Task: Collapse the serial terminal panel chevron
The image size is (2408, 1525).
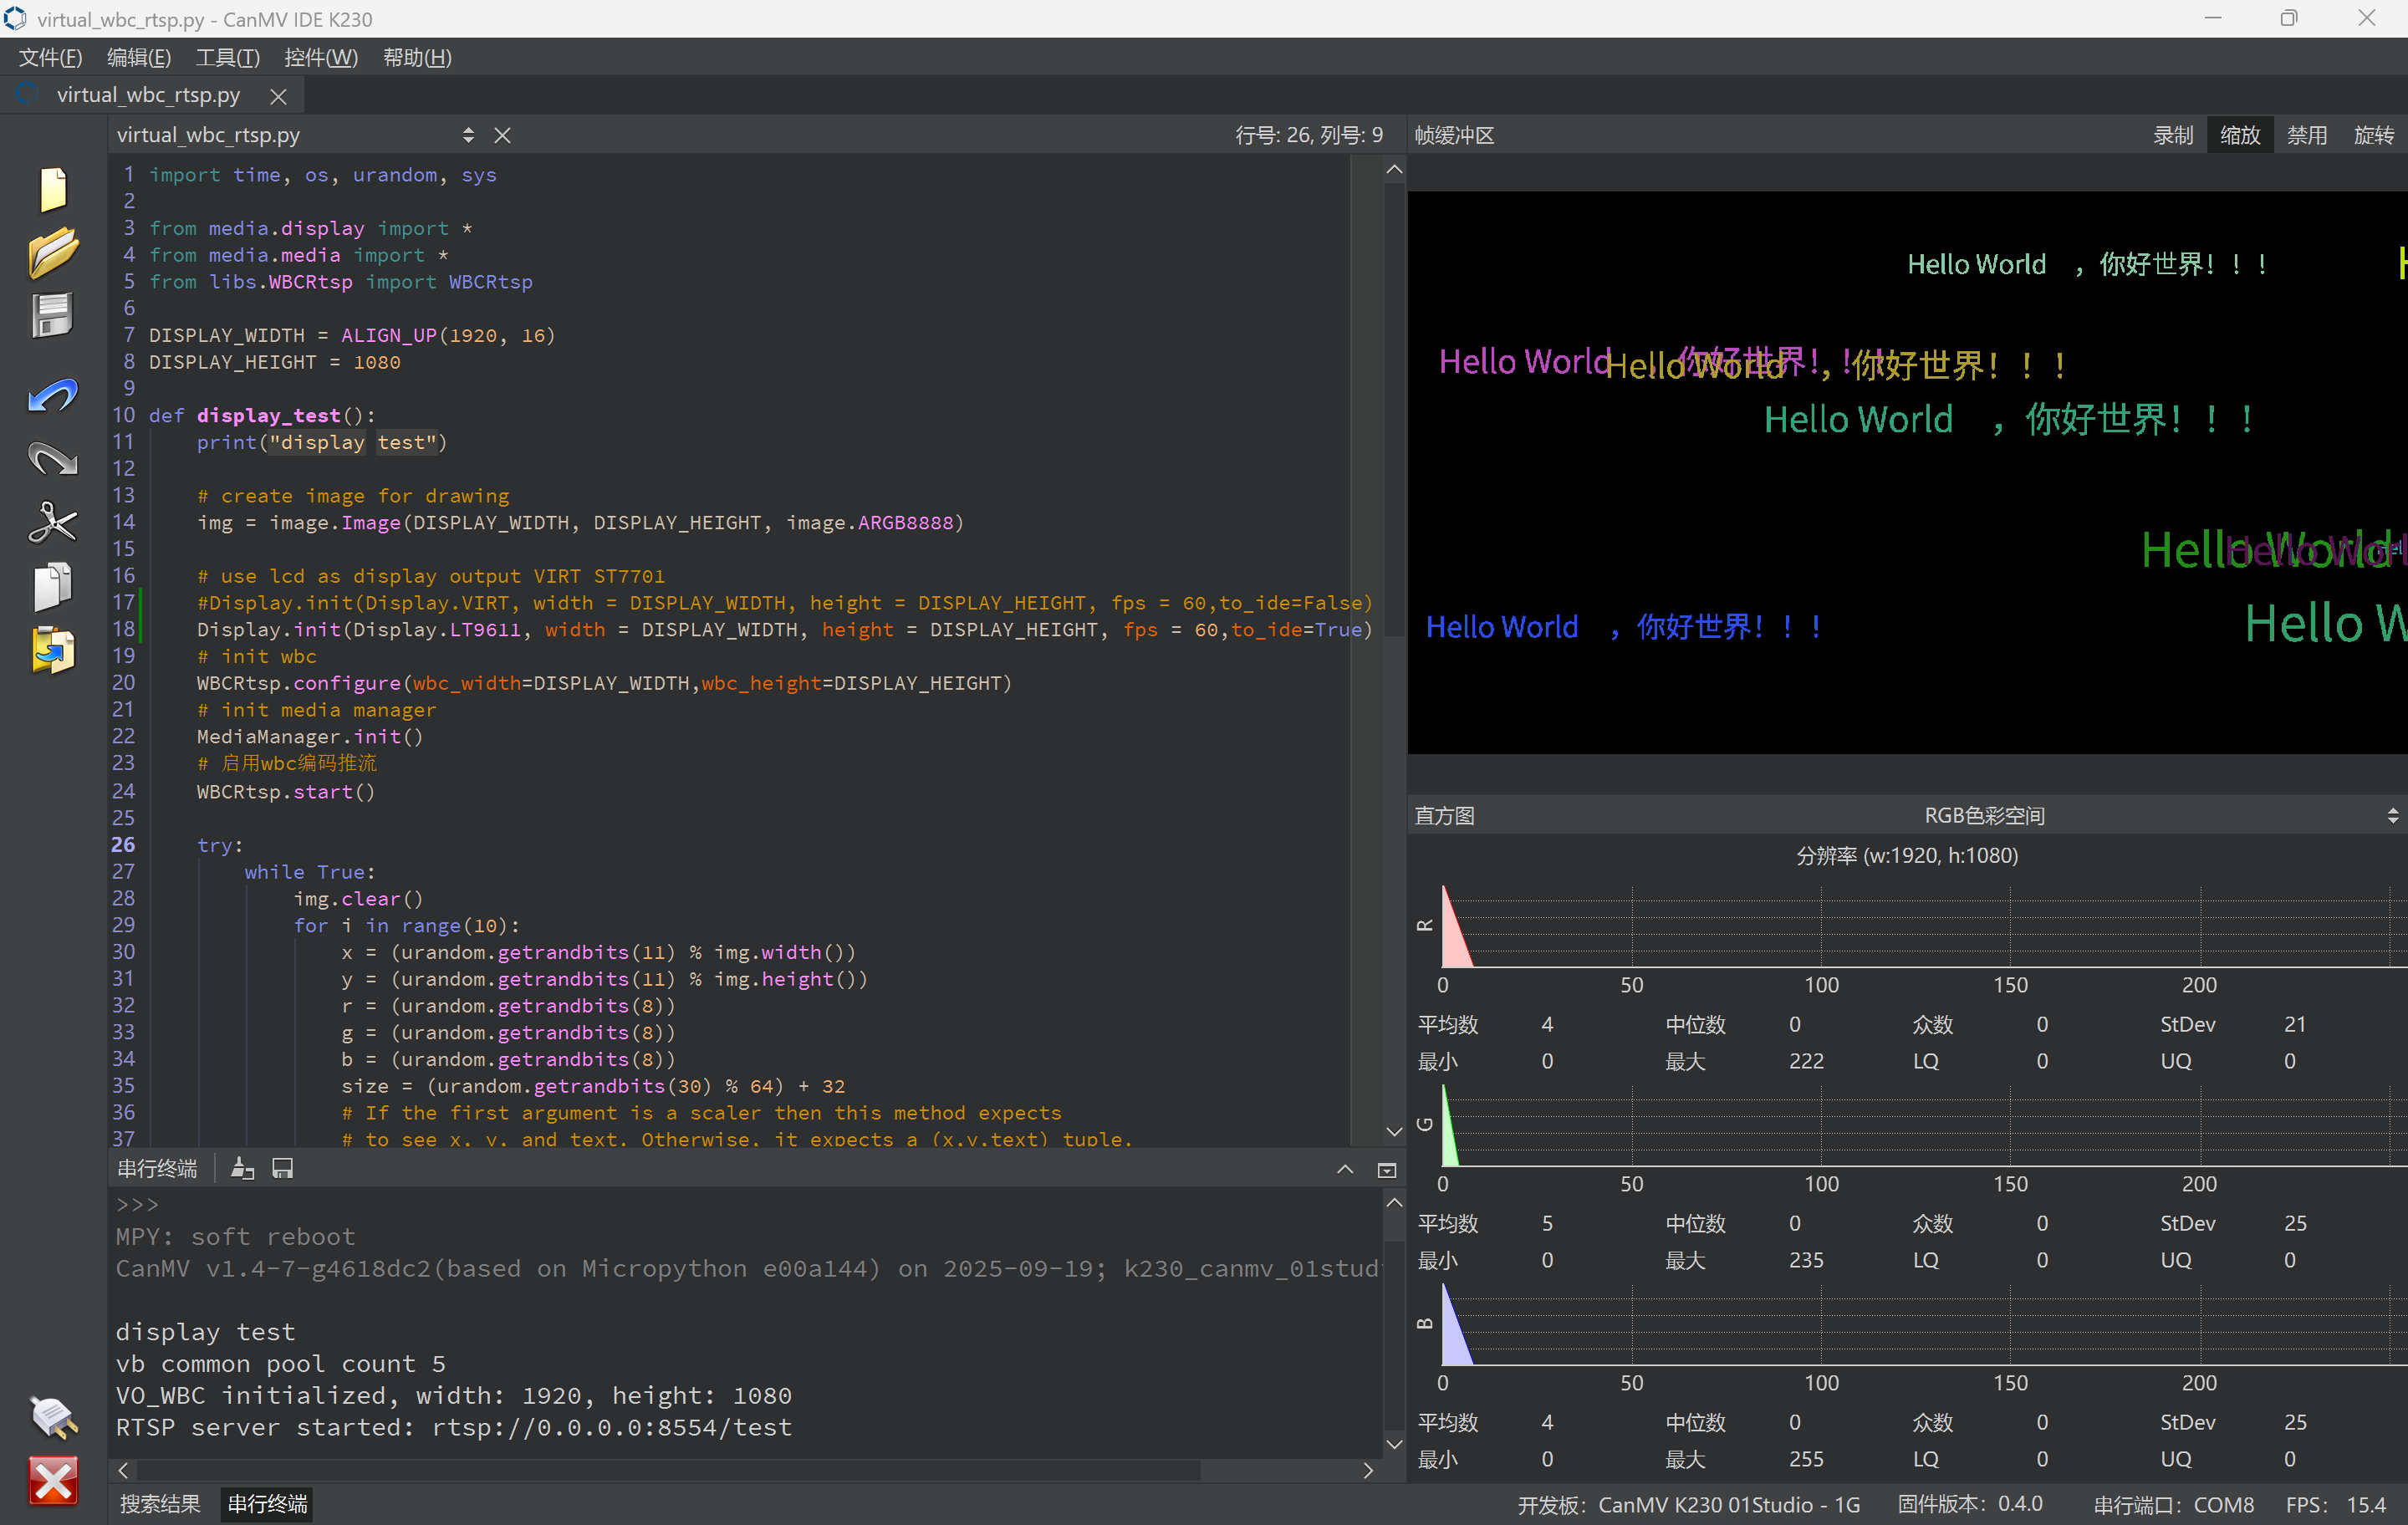Action: click(1345, 1169)
